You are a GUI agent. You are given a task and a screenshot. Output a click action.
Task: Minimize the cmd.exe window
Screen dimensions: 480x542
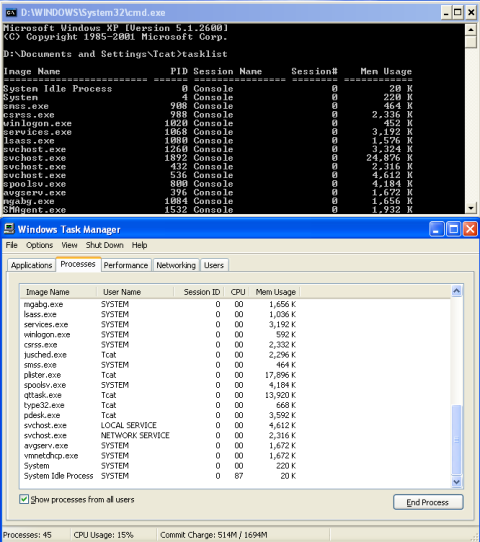[x=446, y=13]
